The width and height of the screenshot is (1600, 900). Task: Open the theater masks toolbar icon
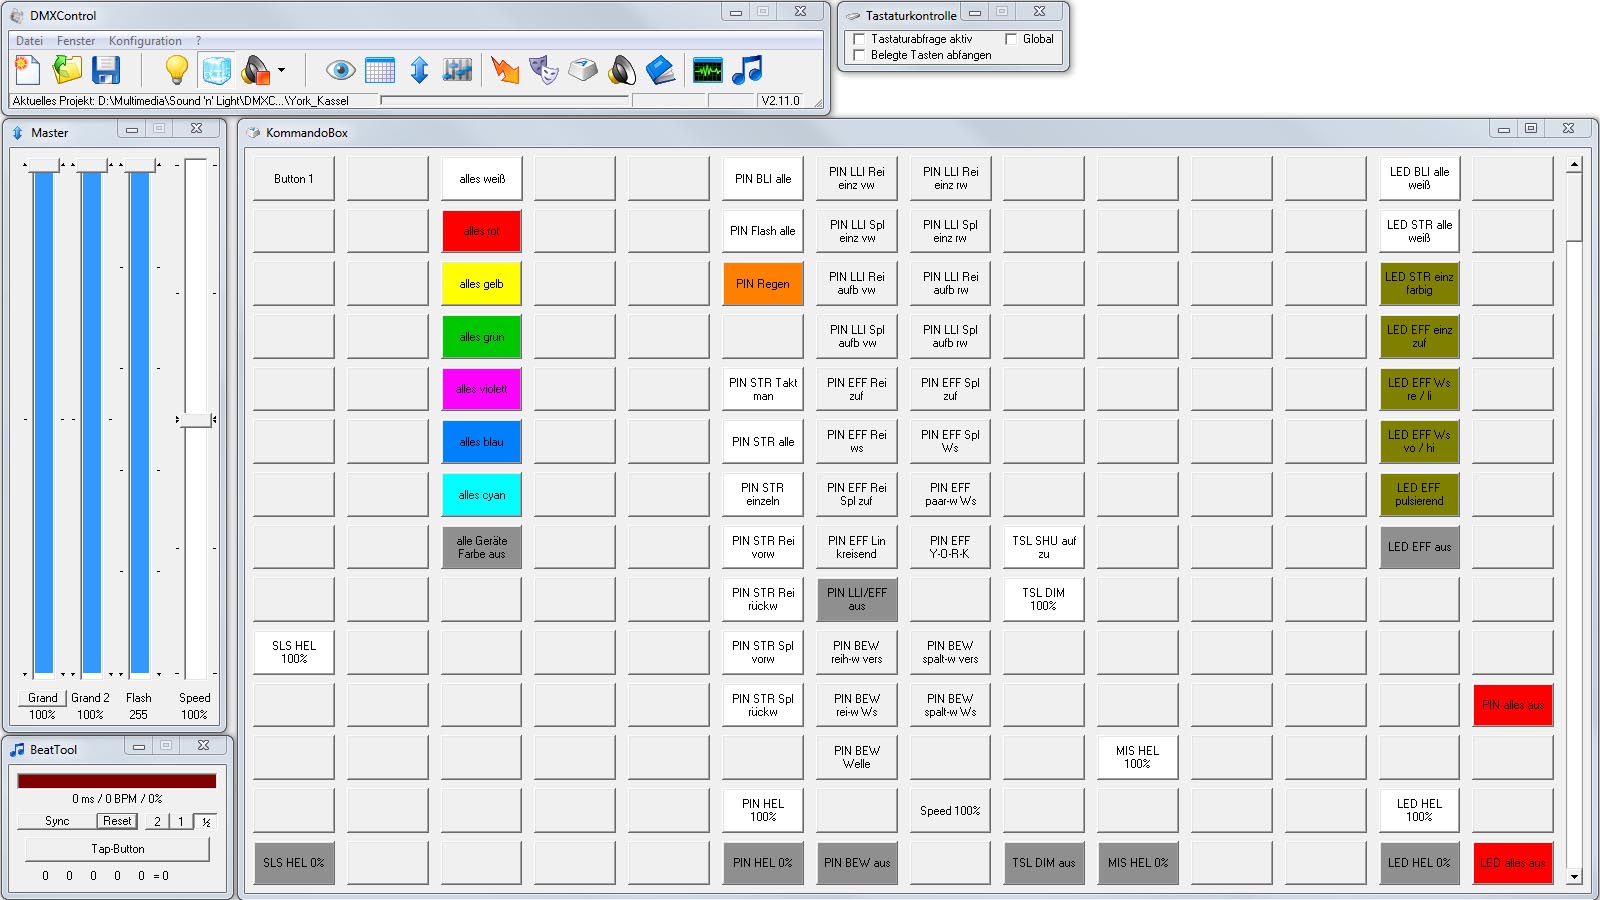coord(543,70)
